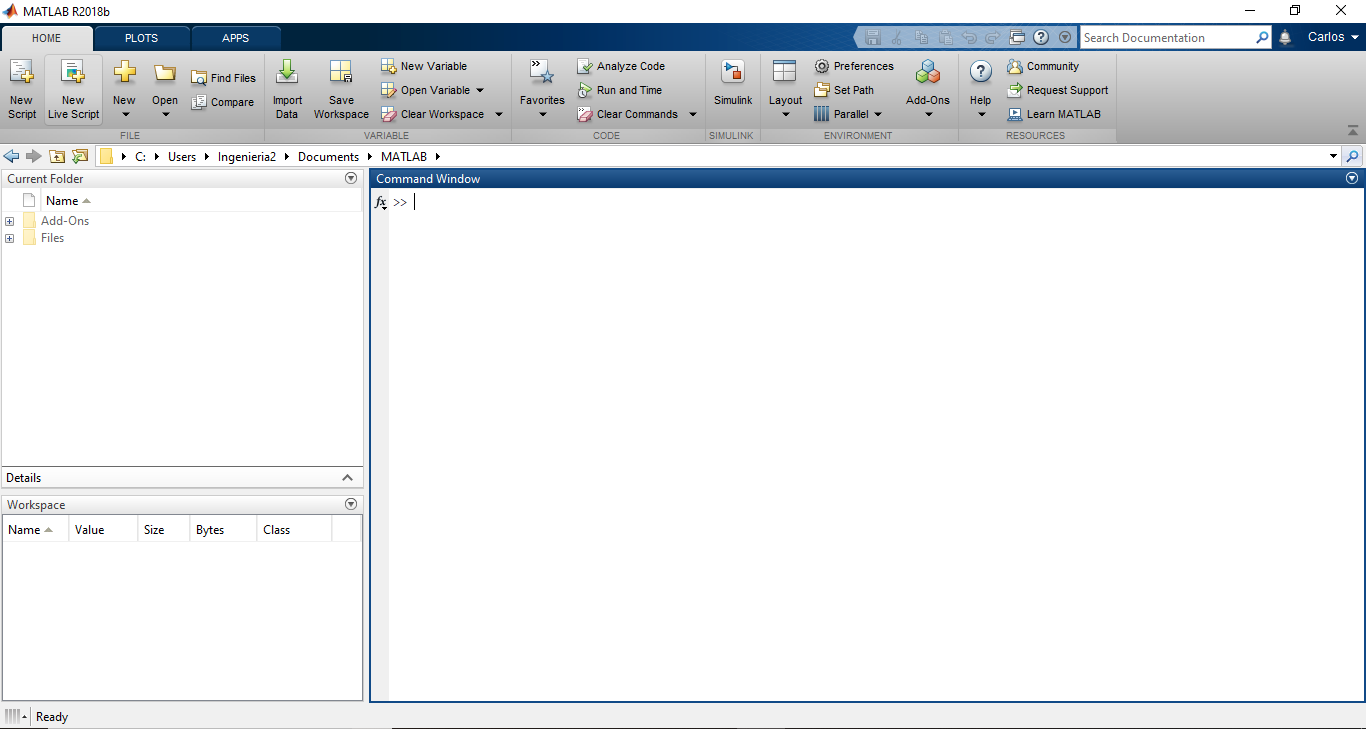Click the Search Documentation magnifier icon
The image size is (1366, 729).
(x=1263, y=38)
